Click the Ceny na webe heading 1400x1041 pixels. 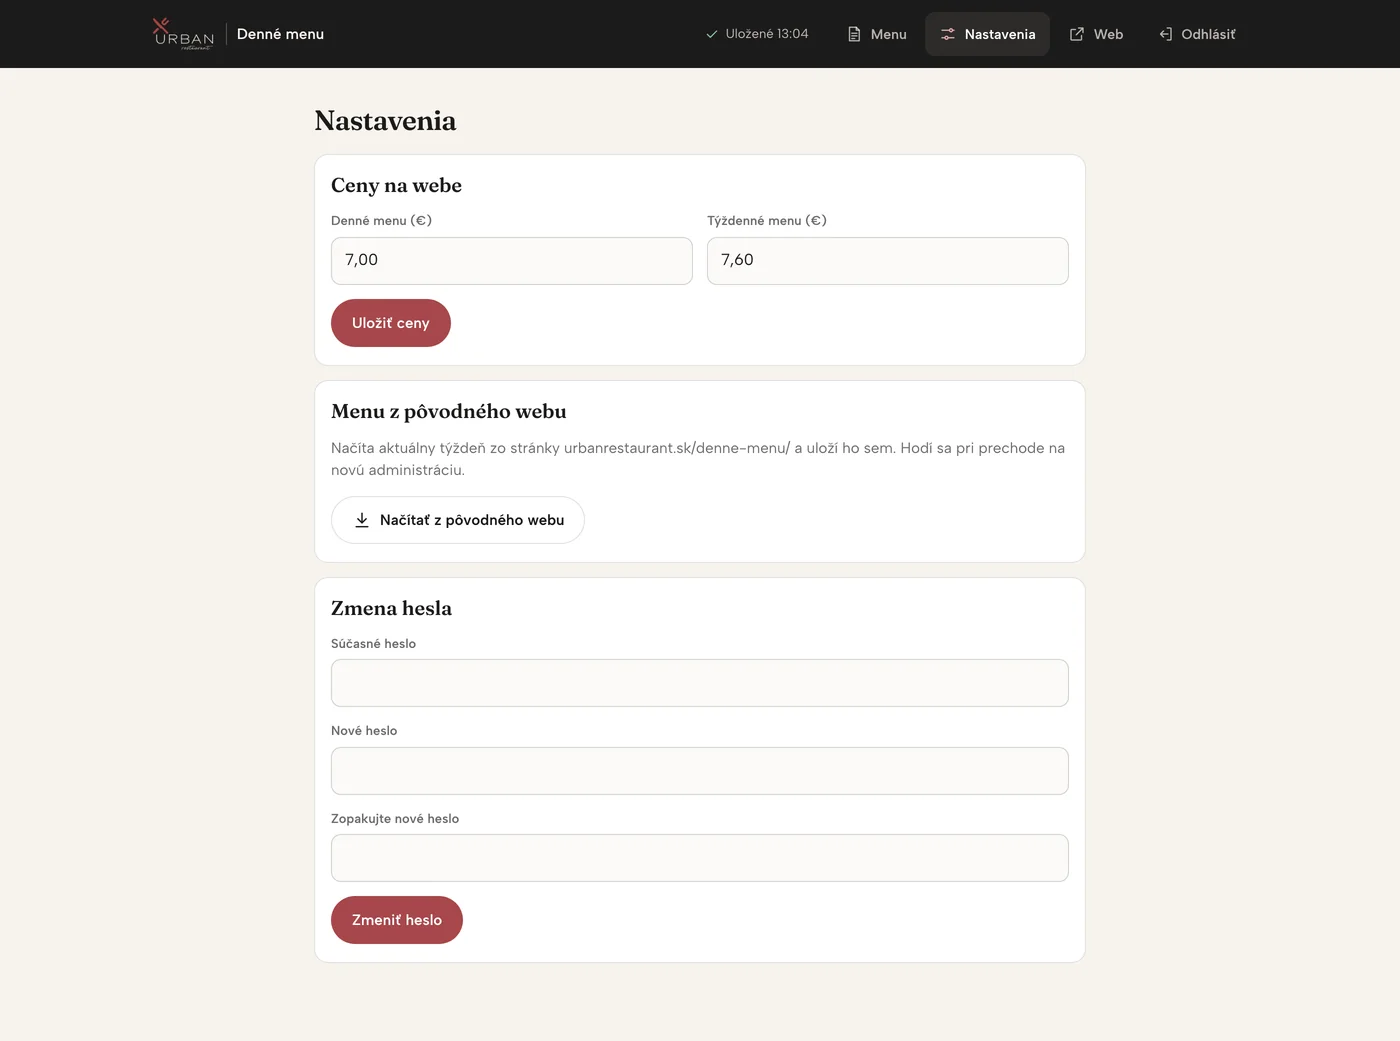(396, 185)
